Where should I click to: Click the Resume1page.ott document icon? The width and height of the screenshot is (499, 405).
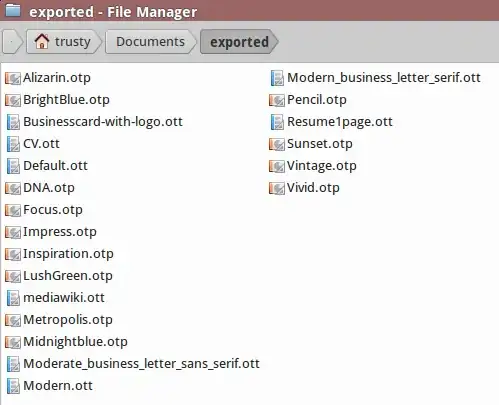coord(277,122)
